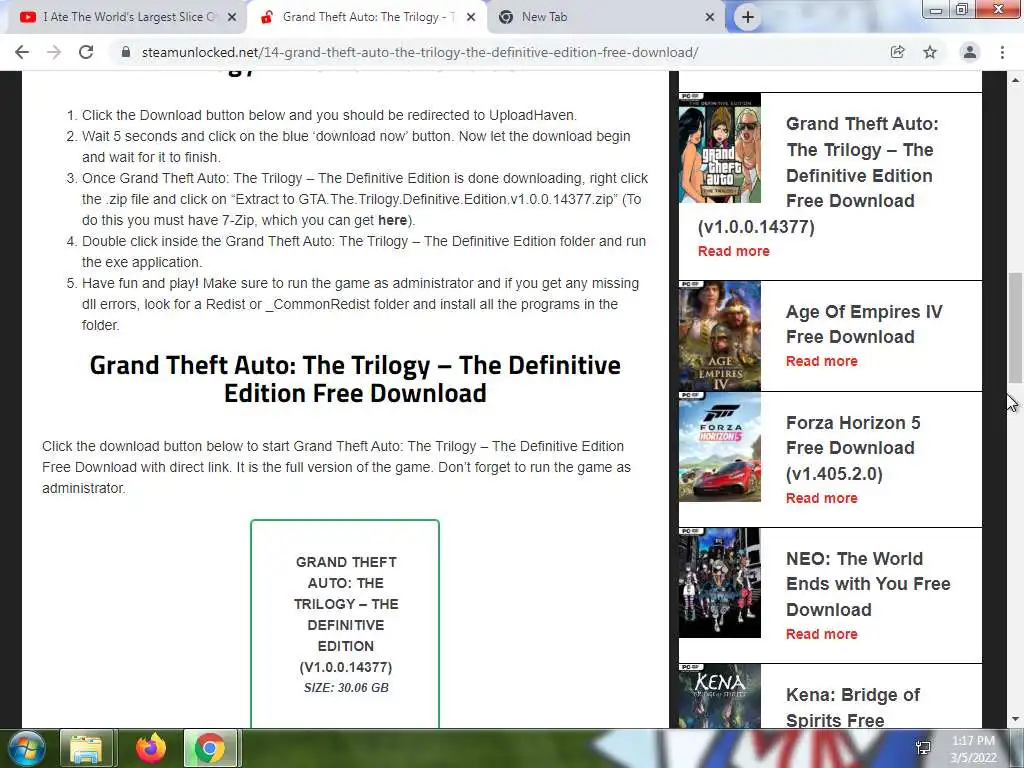1024x768 pixels.
Task: Click page vertical scrollbar thumb
Action: coord(1015,328)
